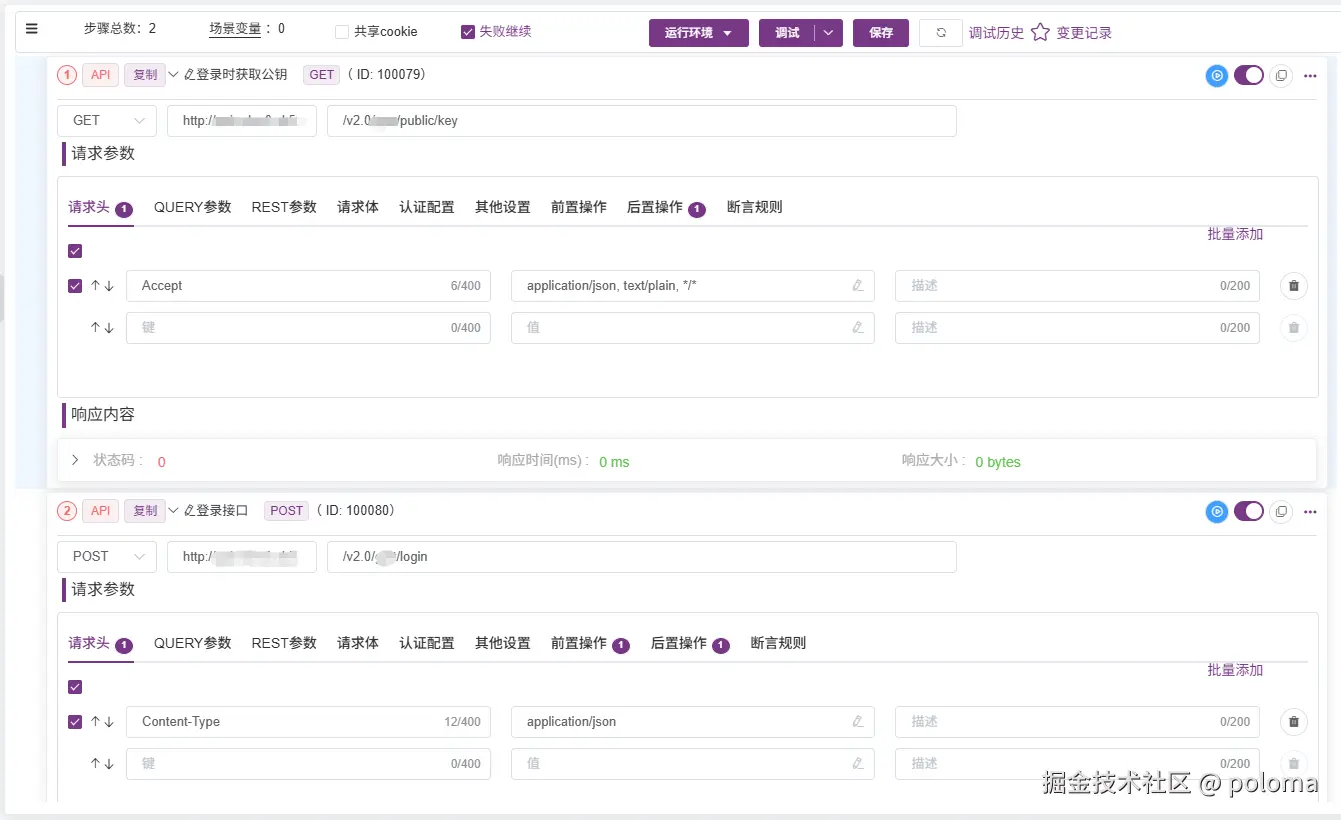Open the three-dot menu for step 1

tap(1310, 75)
